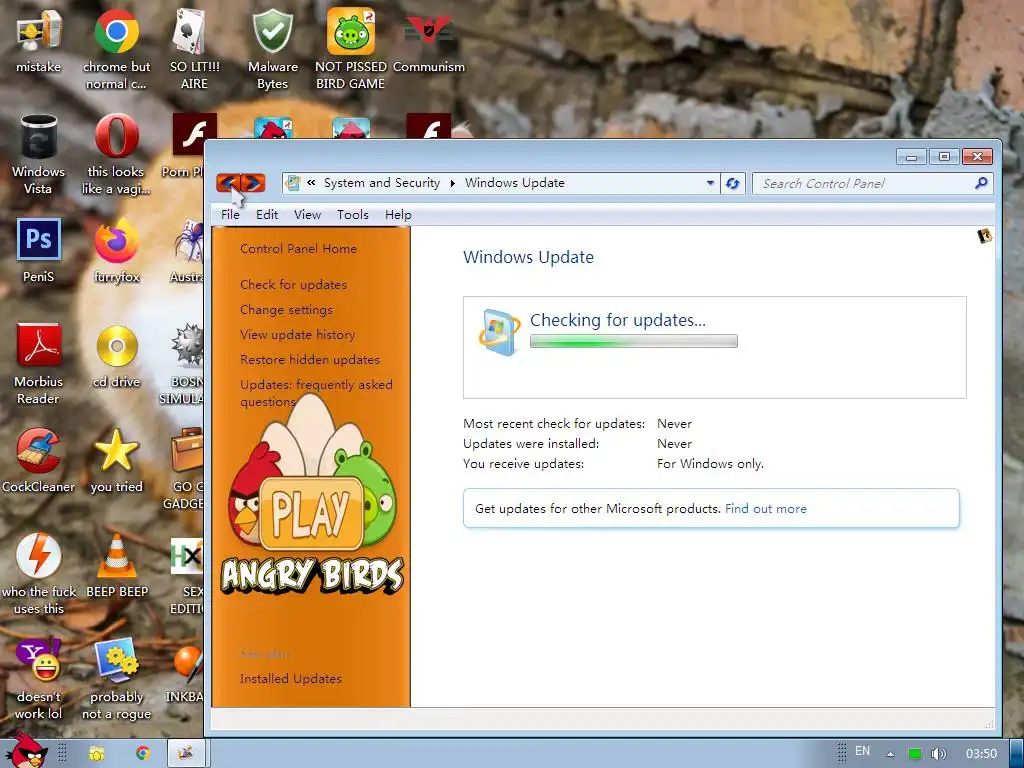Select the 'BEEP BEEP' VLC cone icon
Viewport: 1024px width, 768px height.
click(116, 566)
